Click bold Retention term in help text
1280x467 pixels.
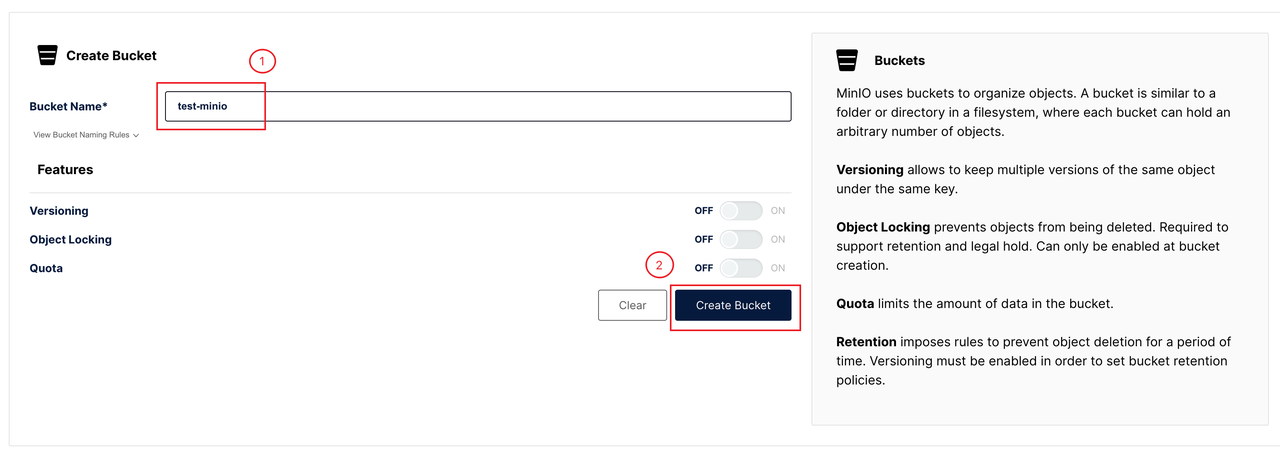(866, 342)
